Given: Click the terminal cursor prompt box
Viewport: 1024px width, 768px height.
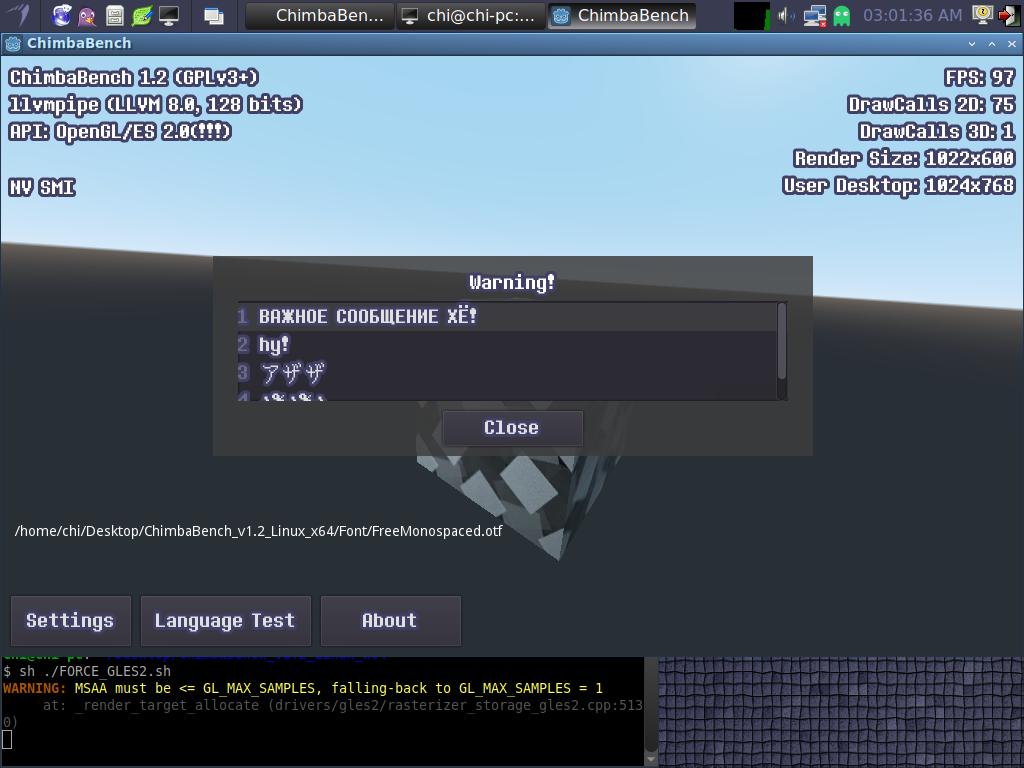Looking at the screenshot, I should click(x=7, y=740).
